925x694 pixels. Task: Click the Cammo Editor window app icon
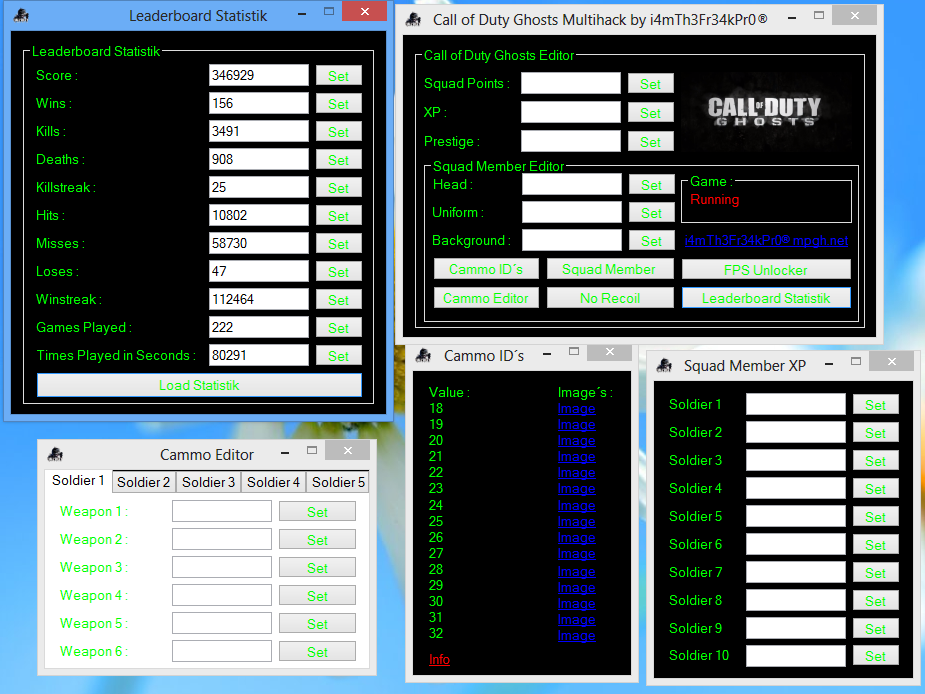click(55, 454)
